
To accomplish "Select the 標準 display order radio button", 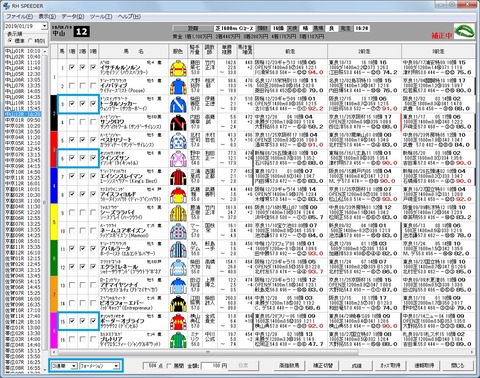I will click(10, 41).
